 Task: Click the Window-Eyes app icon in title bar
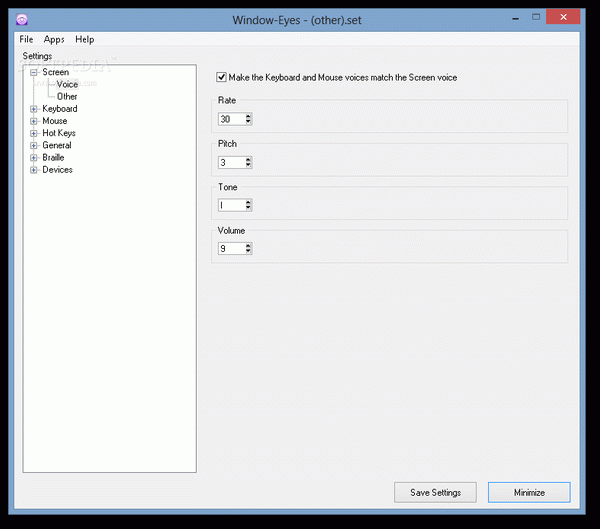pos(22,19)
